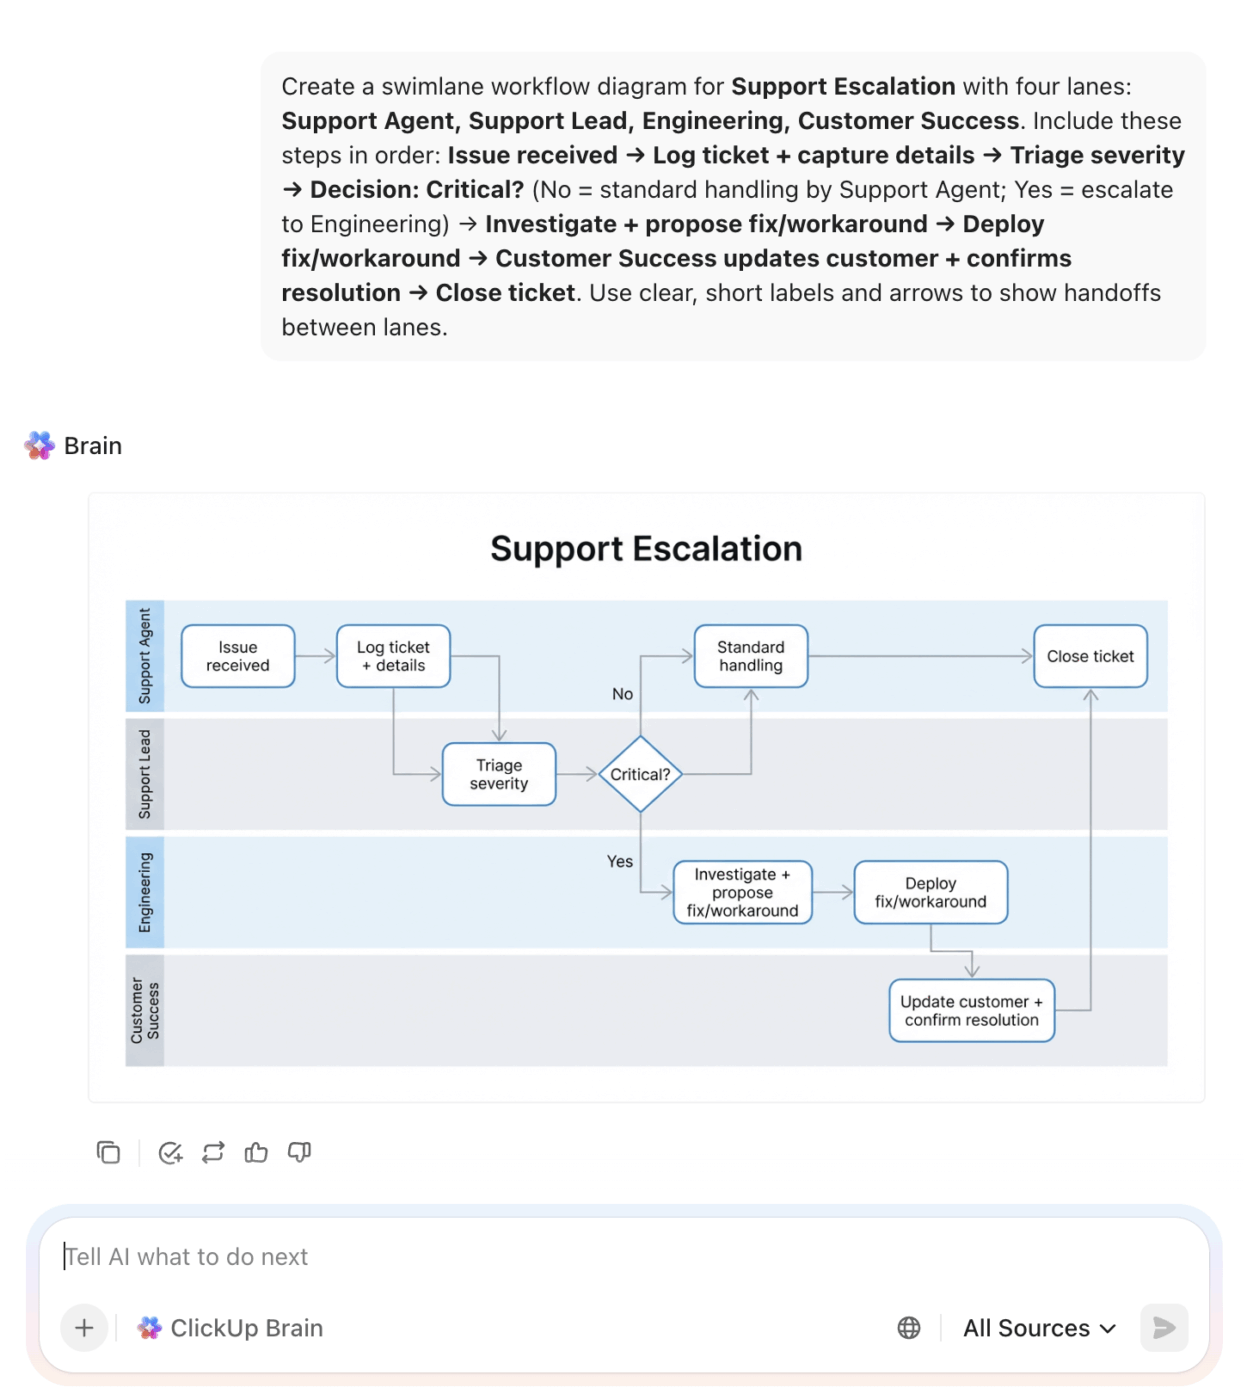
Task: Copy the AI response
Action: (108, 1152)
